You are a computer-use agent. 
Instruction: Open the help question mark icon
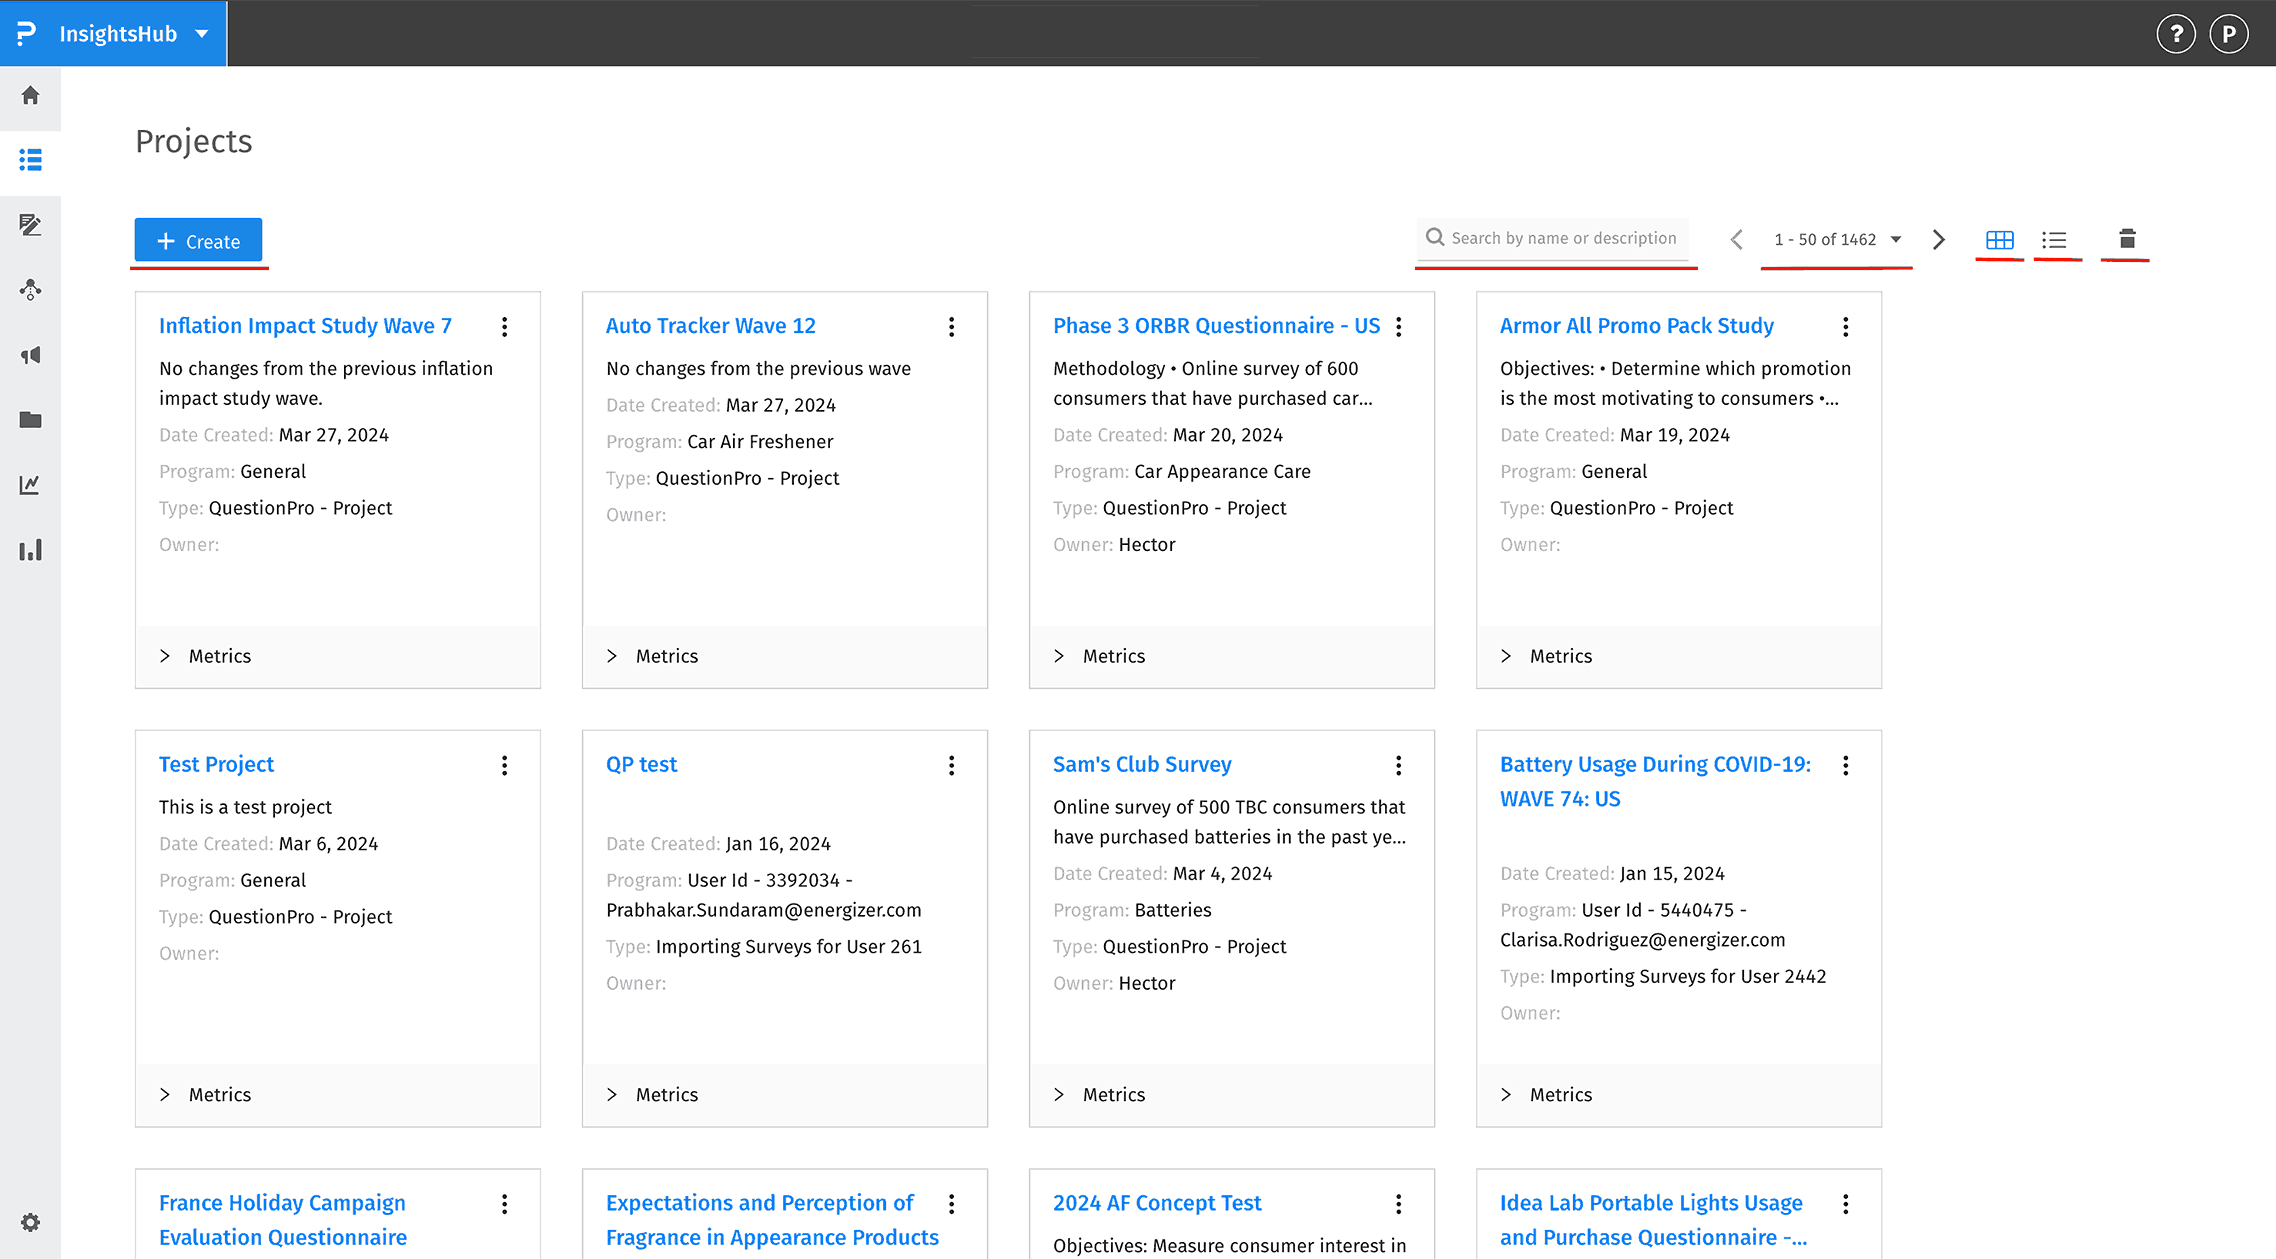pos(2175,34)
